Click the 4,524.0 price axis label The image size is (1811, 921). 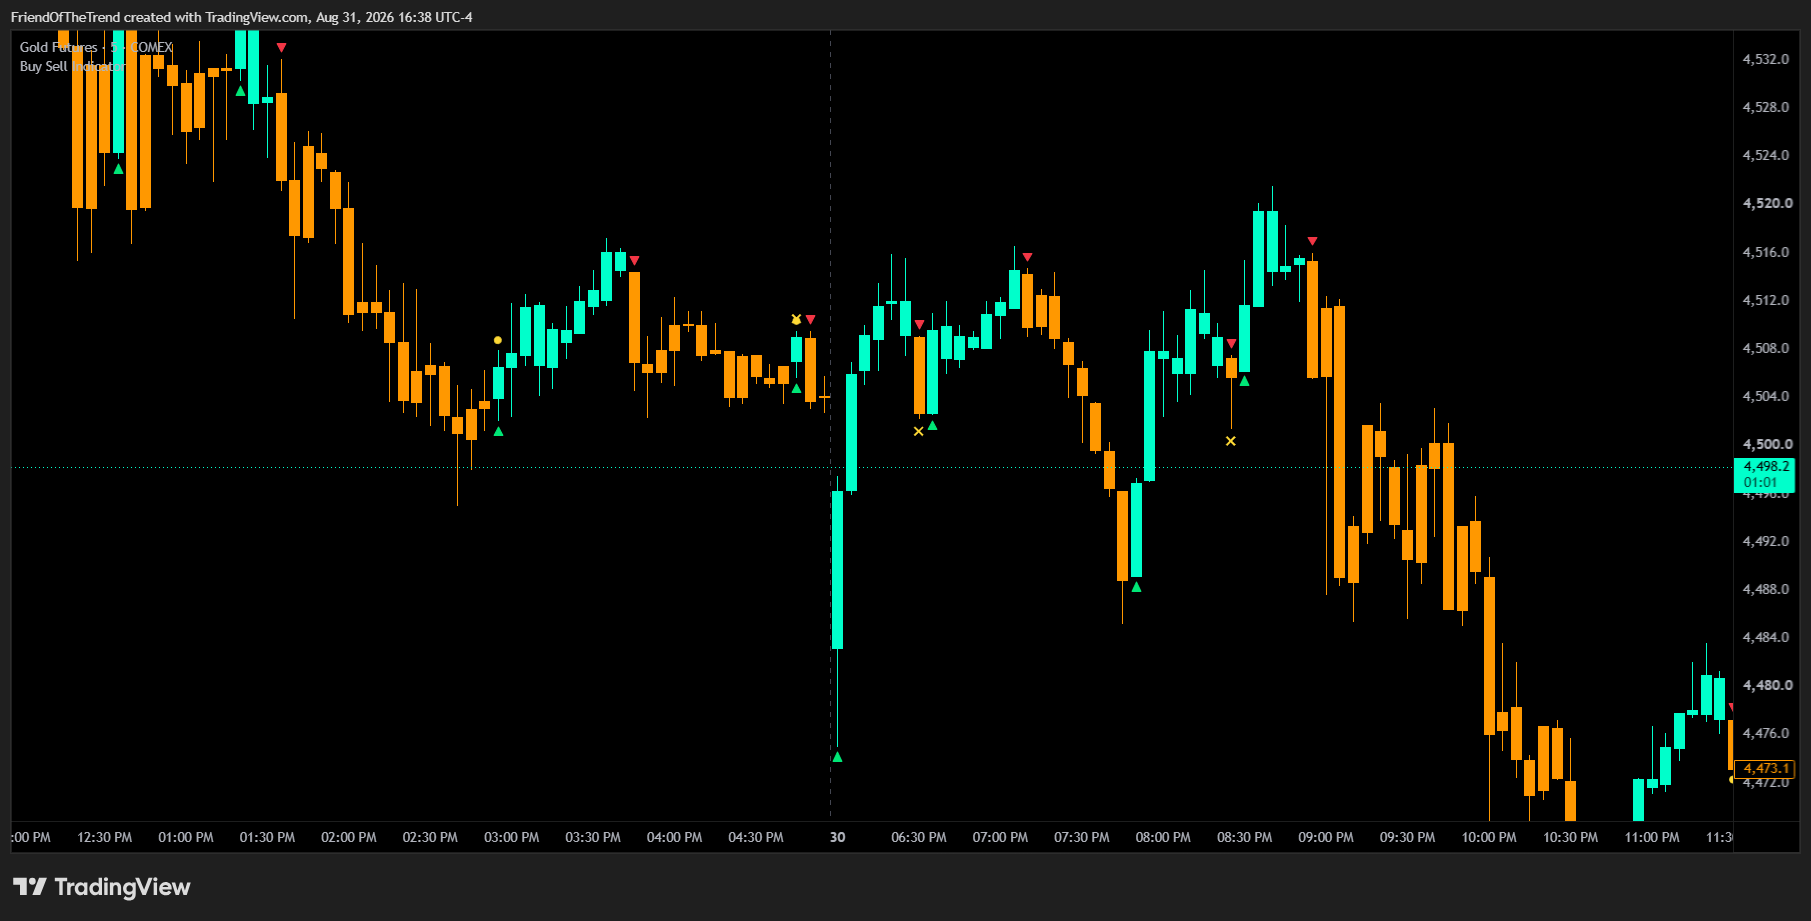pos(1766,155)
